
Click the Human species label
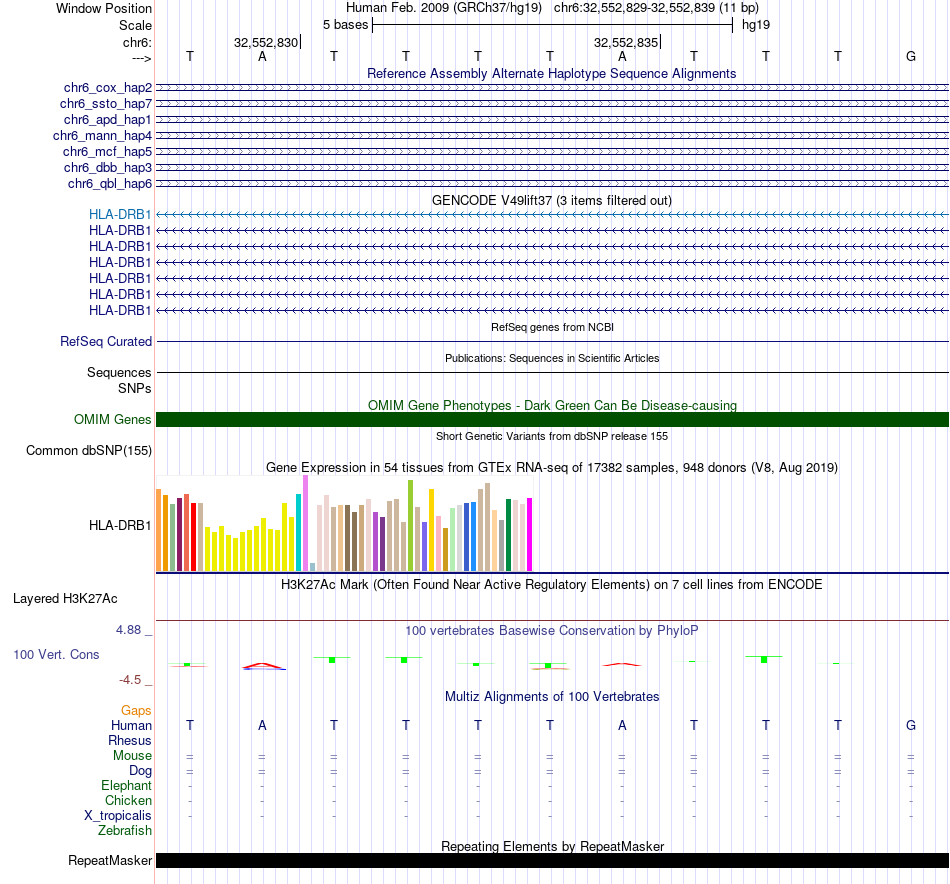tap(131, 726)
